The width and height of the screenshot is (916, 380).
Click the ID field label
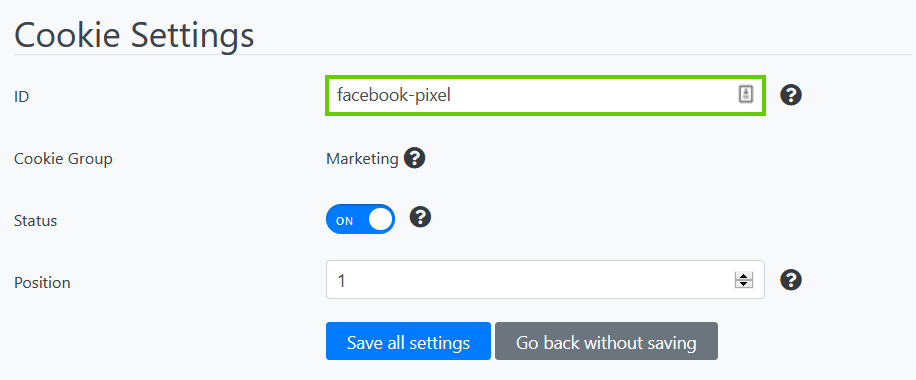pyautogui.click(x=22, y=96)
